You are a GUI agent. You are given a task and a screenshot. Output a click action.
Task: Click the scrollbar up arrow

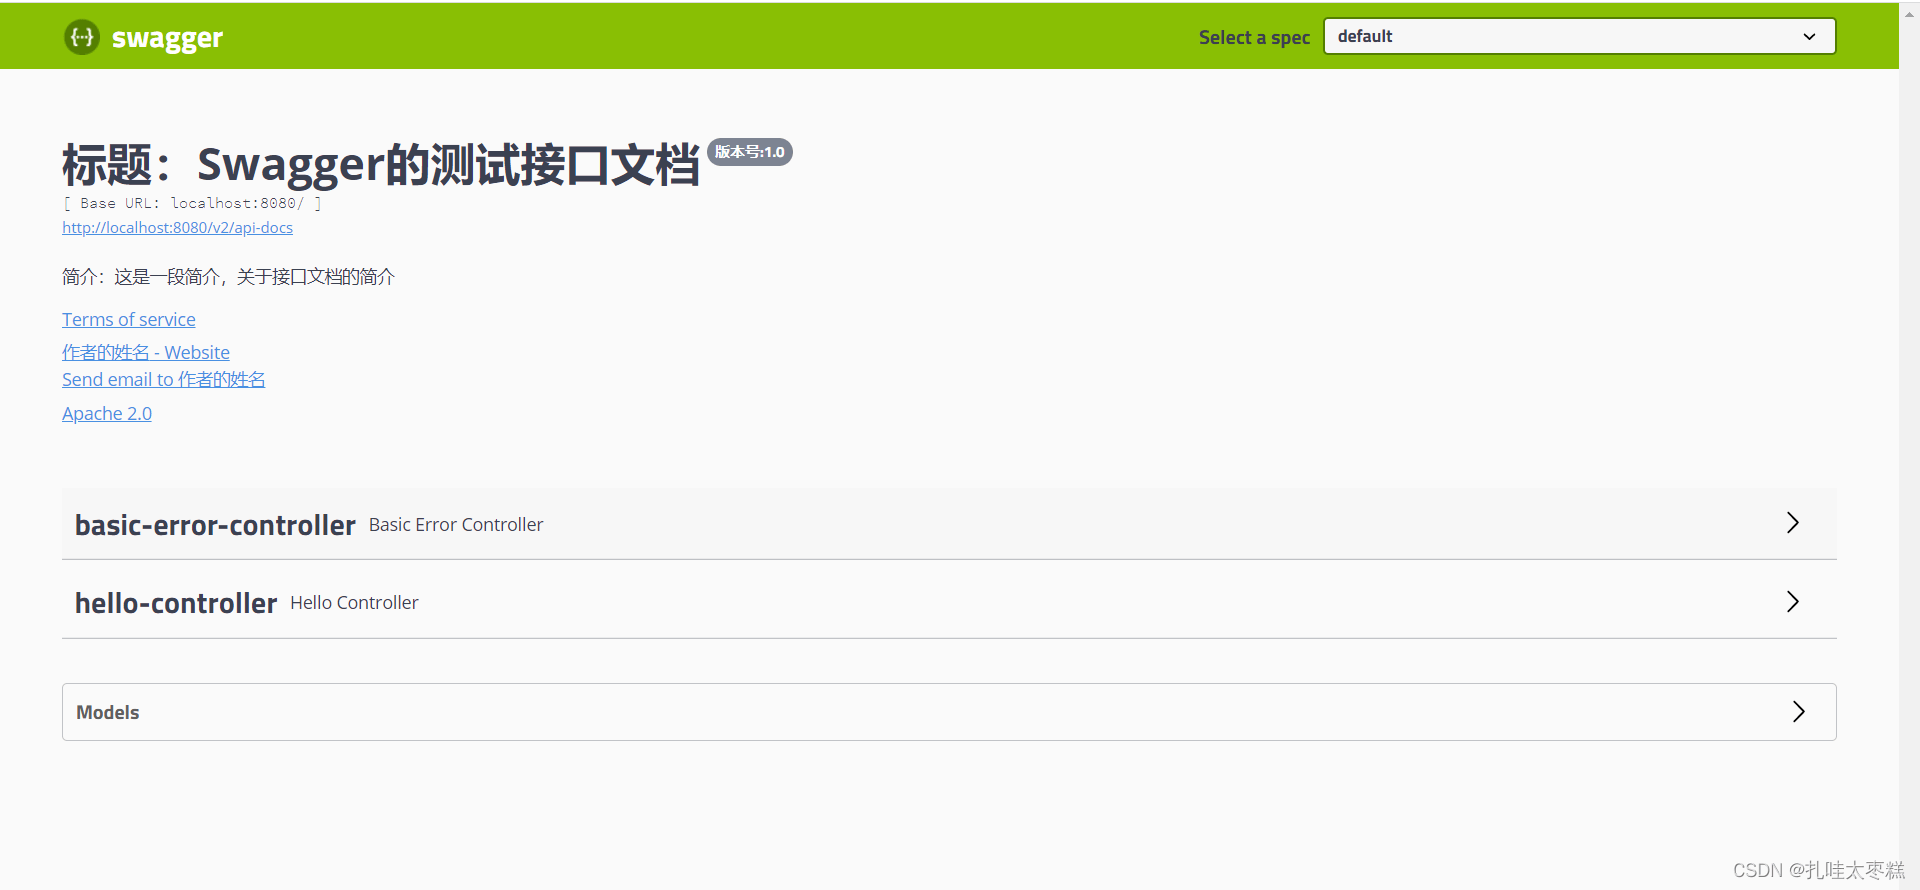[1909, 13]
